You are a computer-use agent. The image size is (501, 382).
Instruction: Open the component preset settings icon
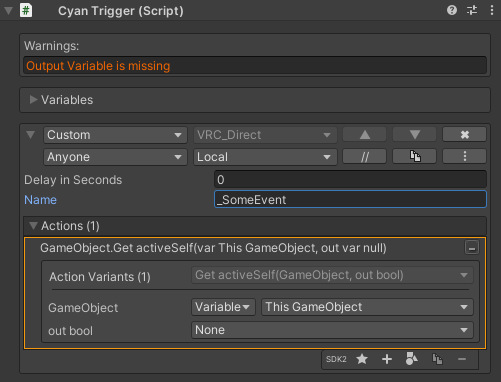472,10
